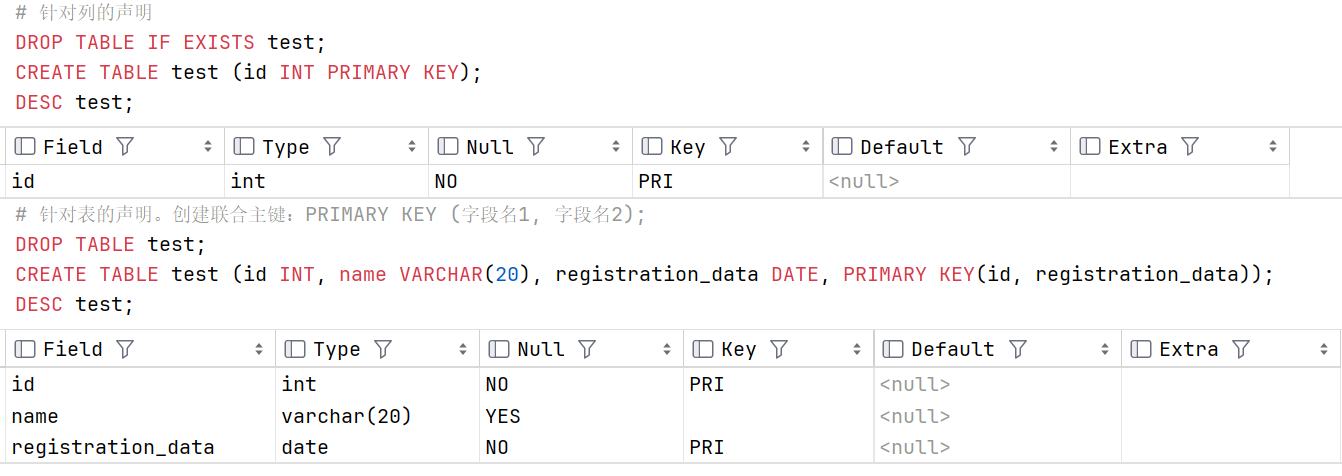Open filter for Field column in first table
This screenshot has width=1342, height=476.
point(125,147)
